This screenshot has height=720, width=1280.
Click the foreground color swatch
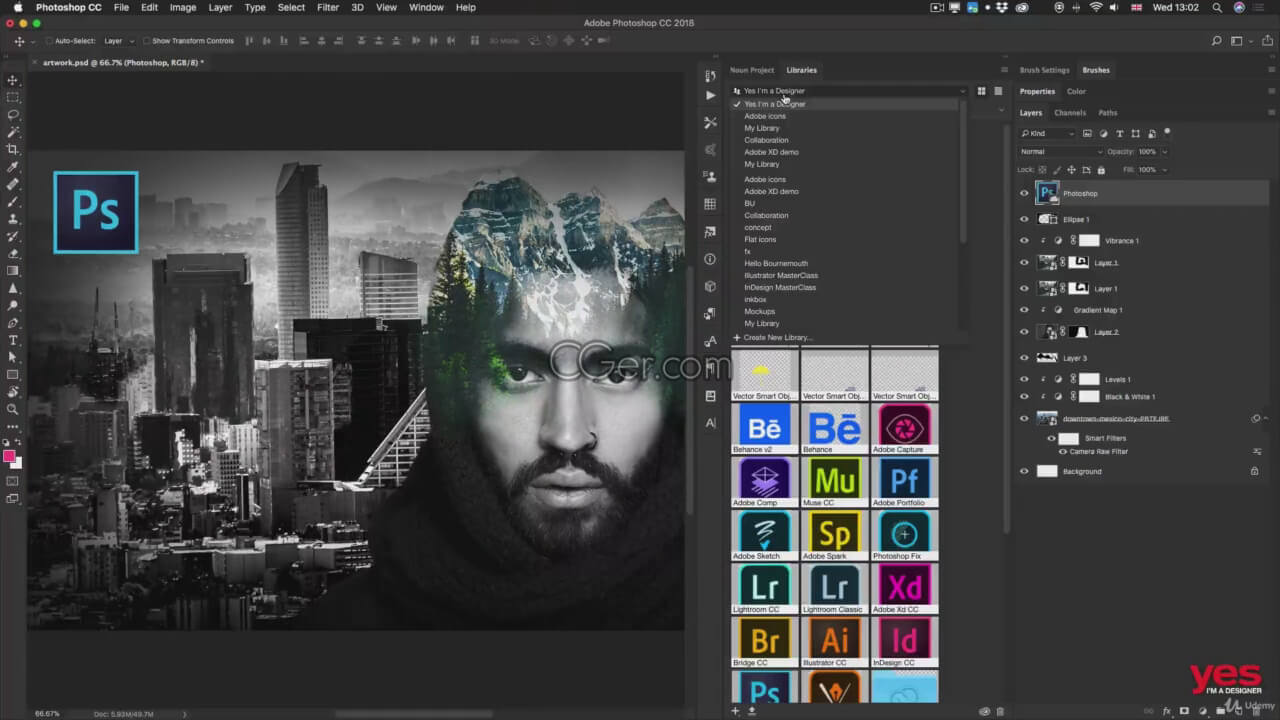point(10,457)
